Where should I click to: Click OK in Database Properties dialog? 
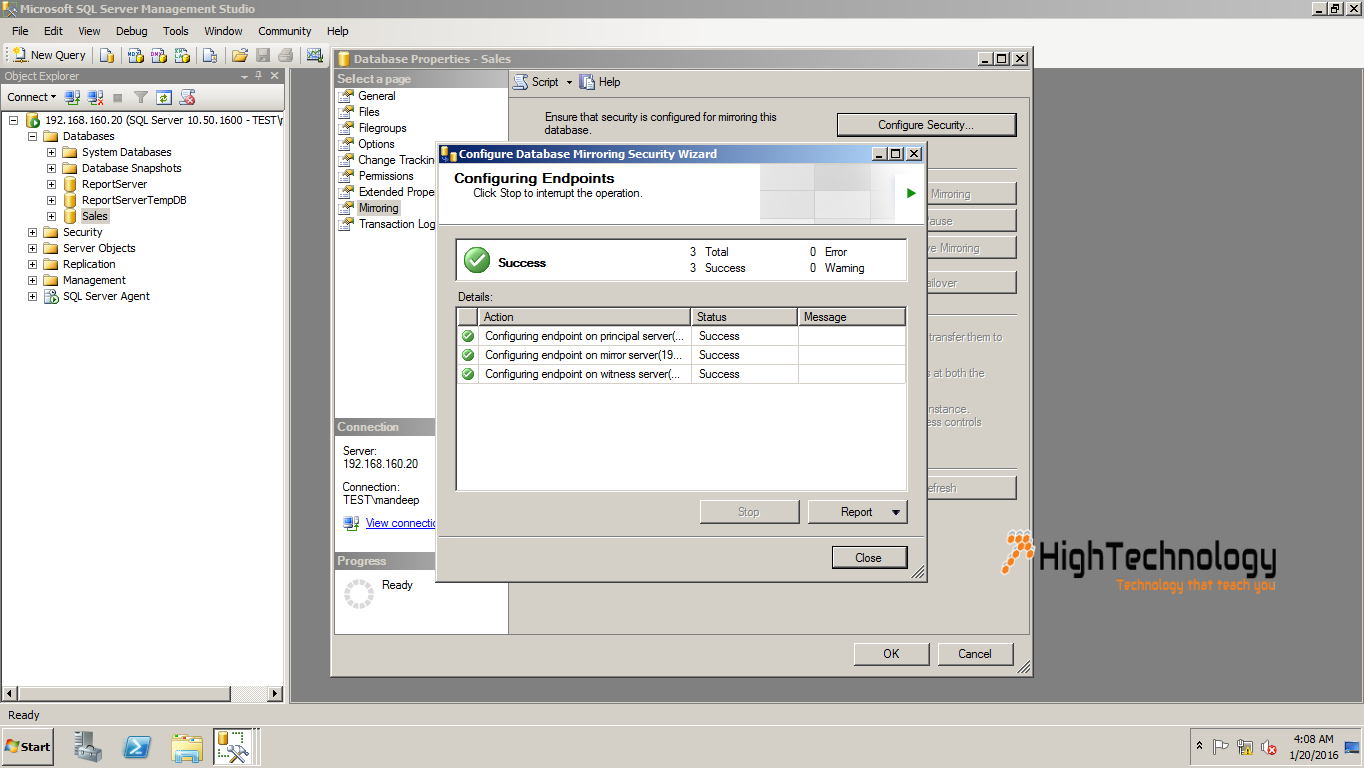[x=891, y=654]
